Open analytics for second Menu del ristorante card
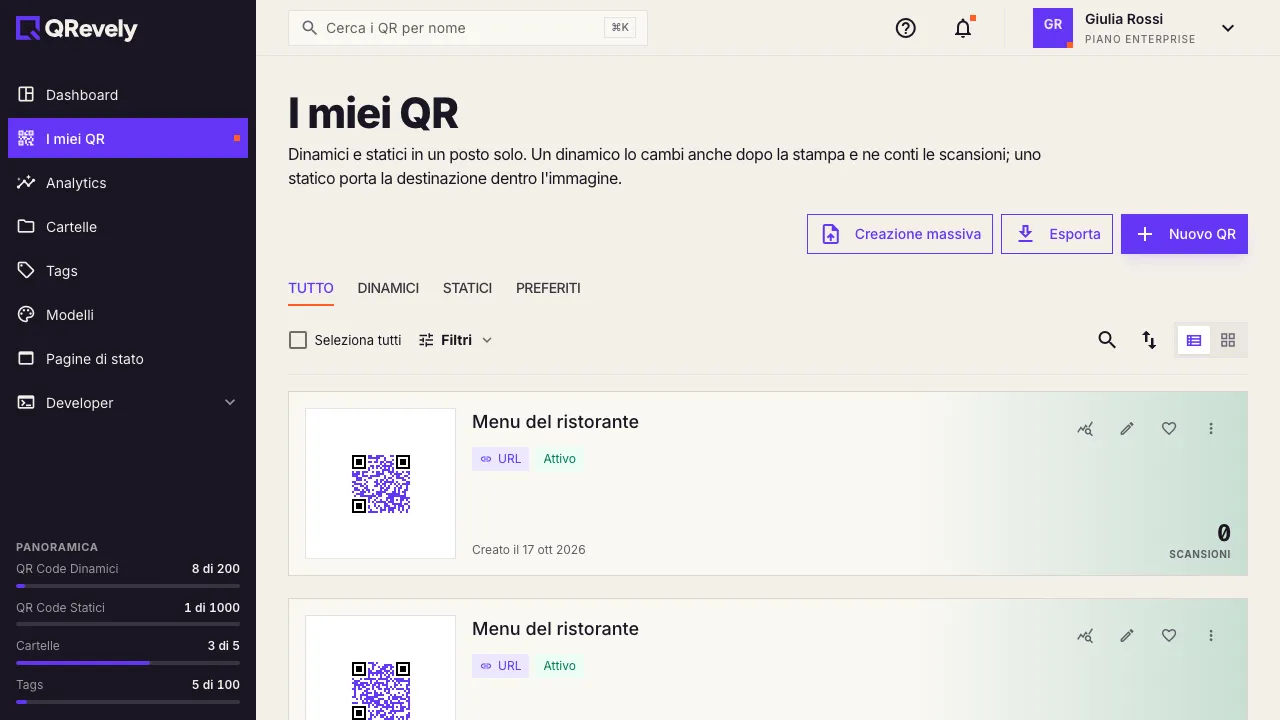 click(1085, 635)
